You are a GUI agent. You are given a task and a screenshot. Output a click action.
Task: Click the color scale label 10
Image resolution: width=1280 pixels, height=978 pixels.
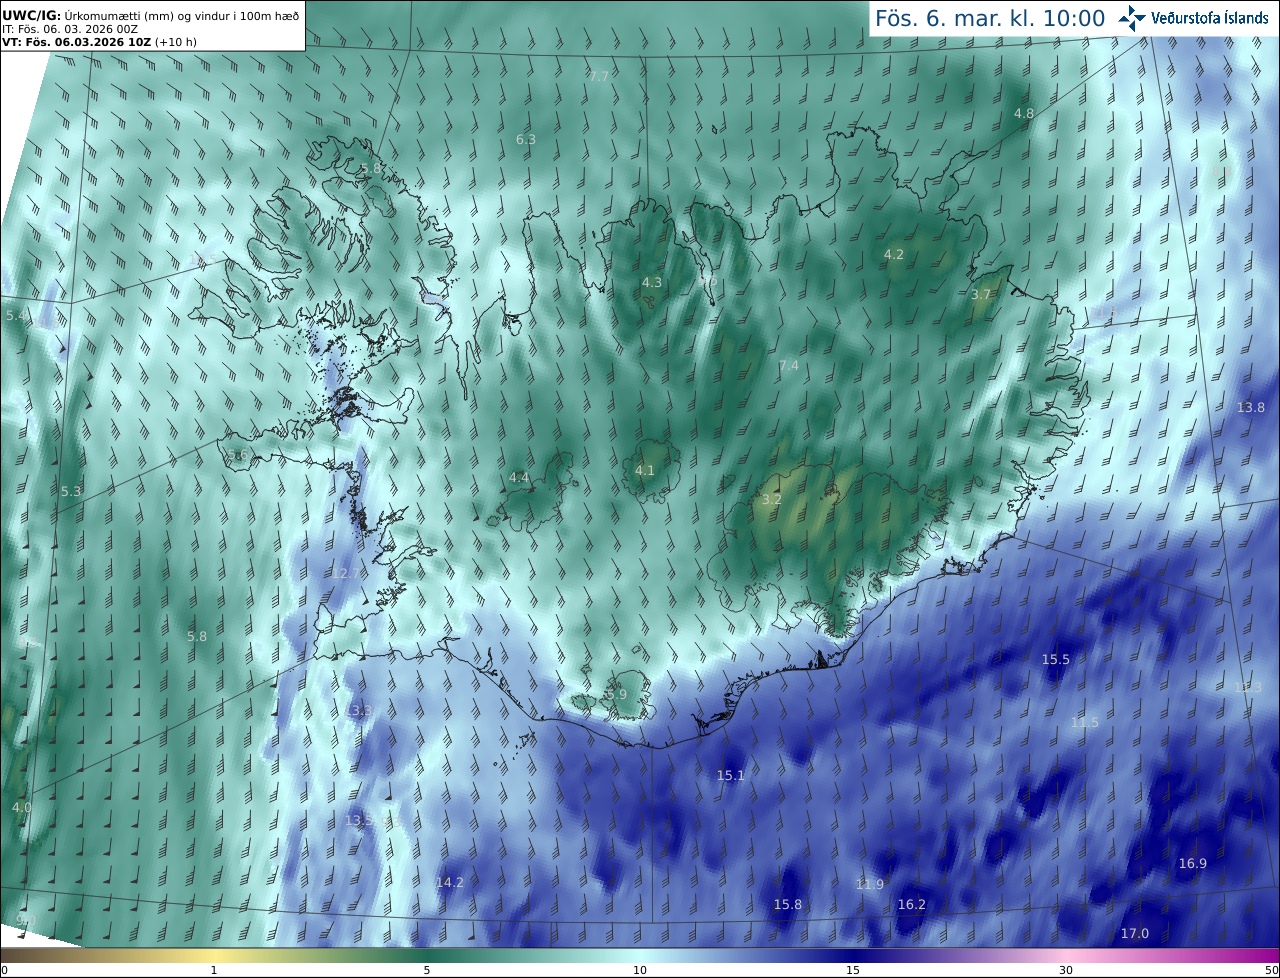[x=640, y=970]
